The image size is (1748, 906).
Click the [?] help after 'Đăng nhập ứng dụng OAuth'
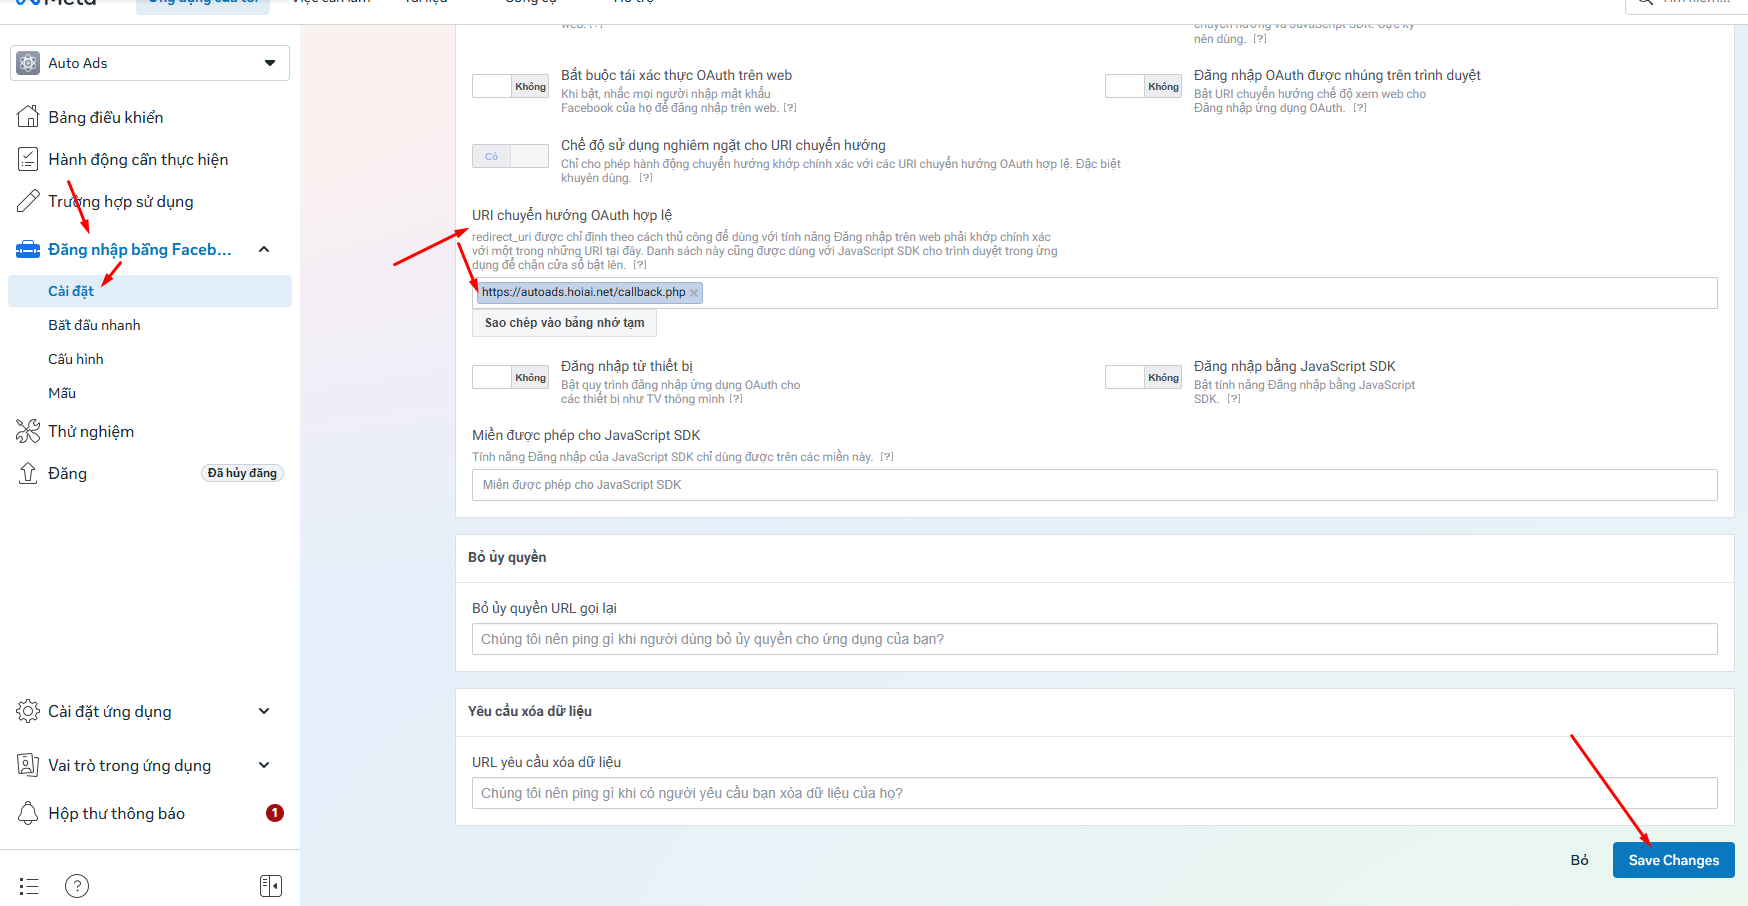point(1360,108)
